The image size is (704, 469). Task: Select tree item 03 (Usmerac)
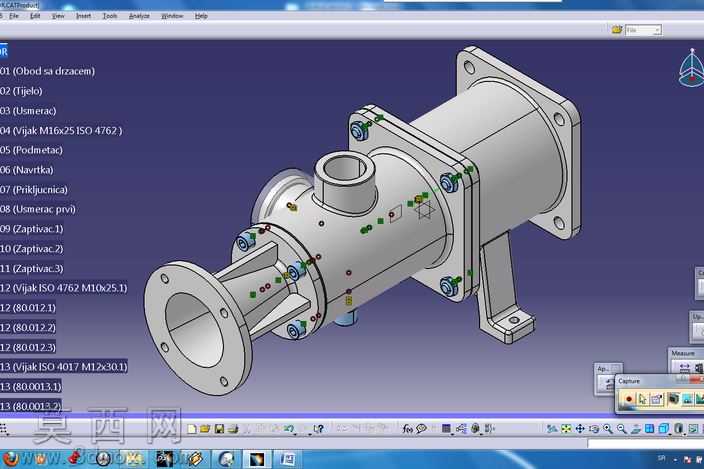tap(28, 110)
